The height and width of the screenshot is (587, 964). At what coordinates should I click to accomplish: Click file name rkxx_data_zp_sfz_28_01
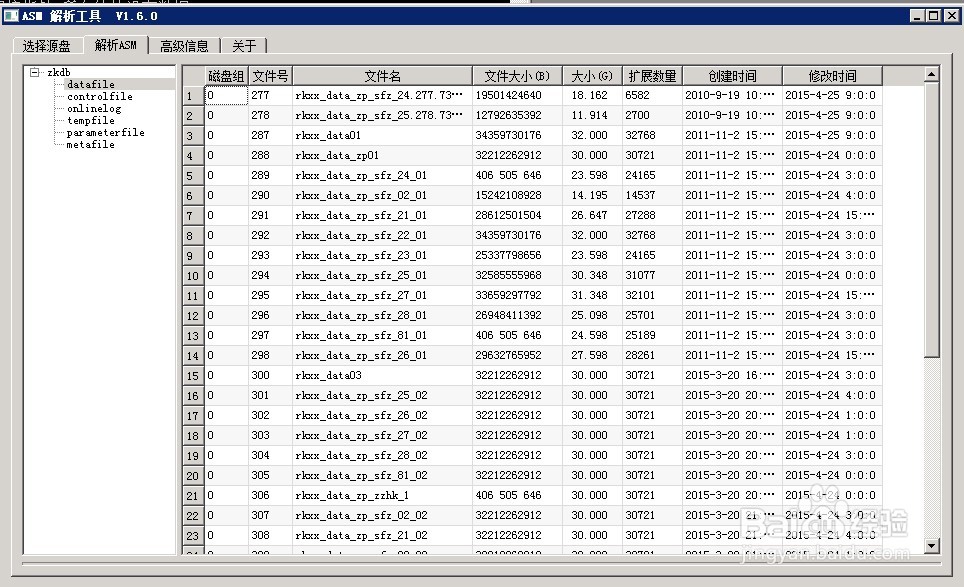tap(361, 315)
